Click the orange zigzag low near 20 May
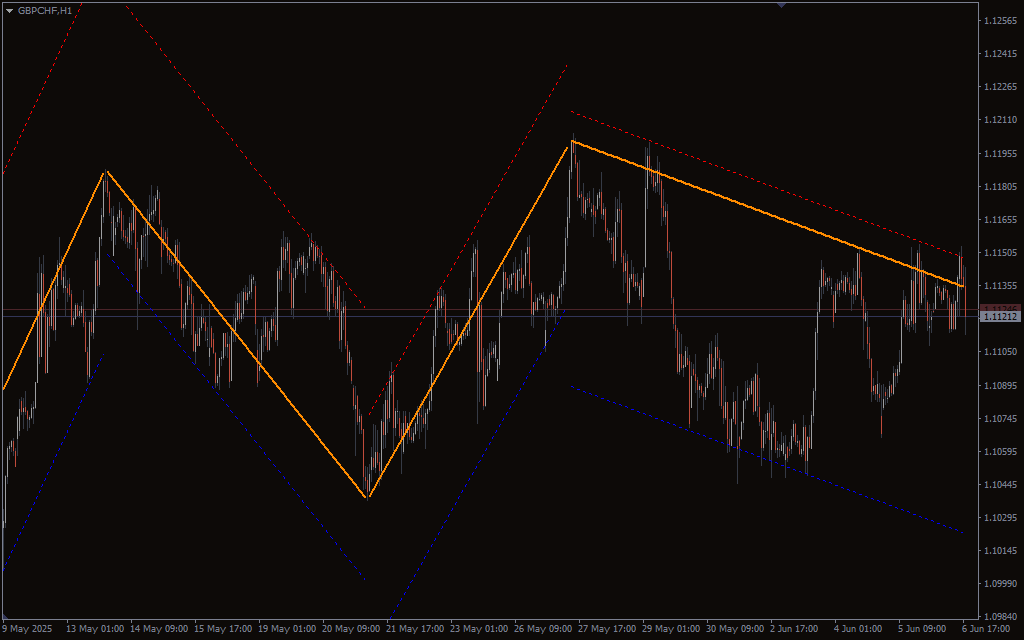 tap(367, 497)
